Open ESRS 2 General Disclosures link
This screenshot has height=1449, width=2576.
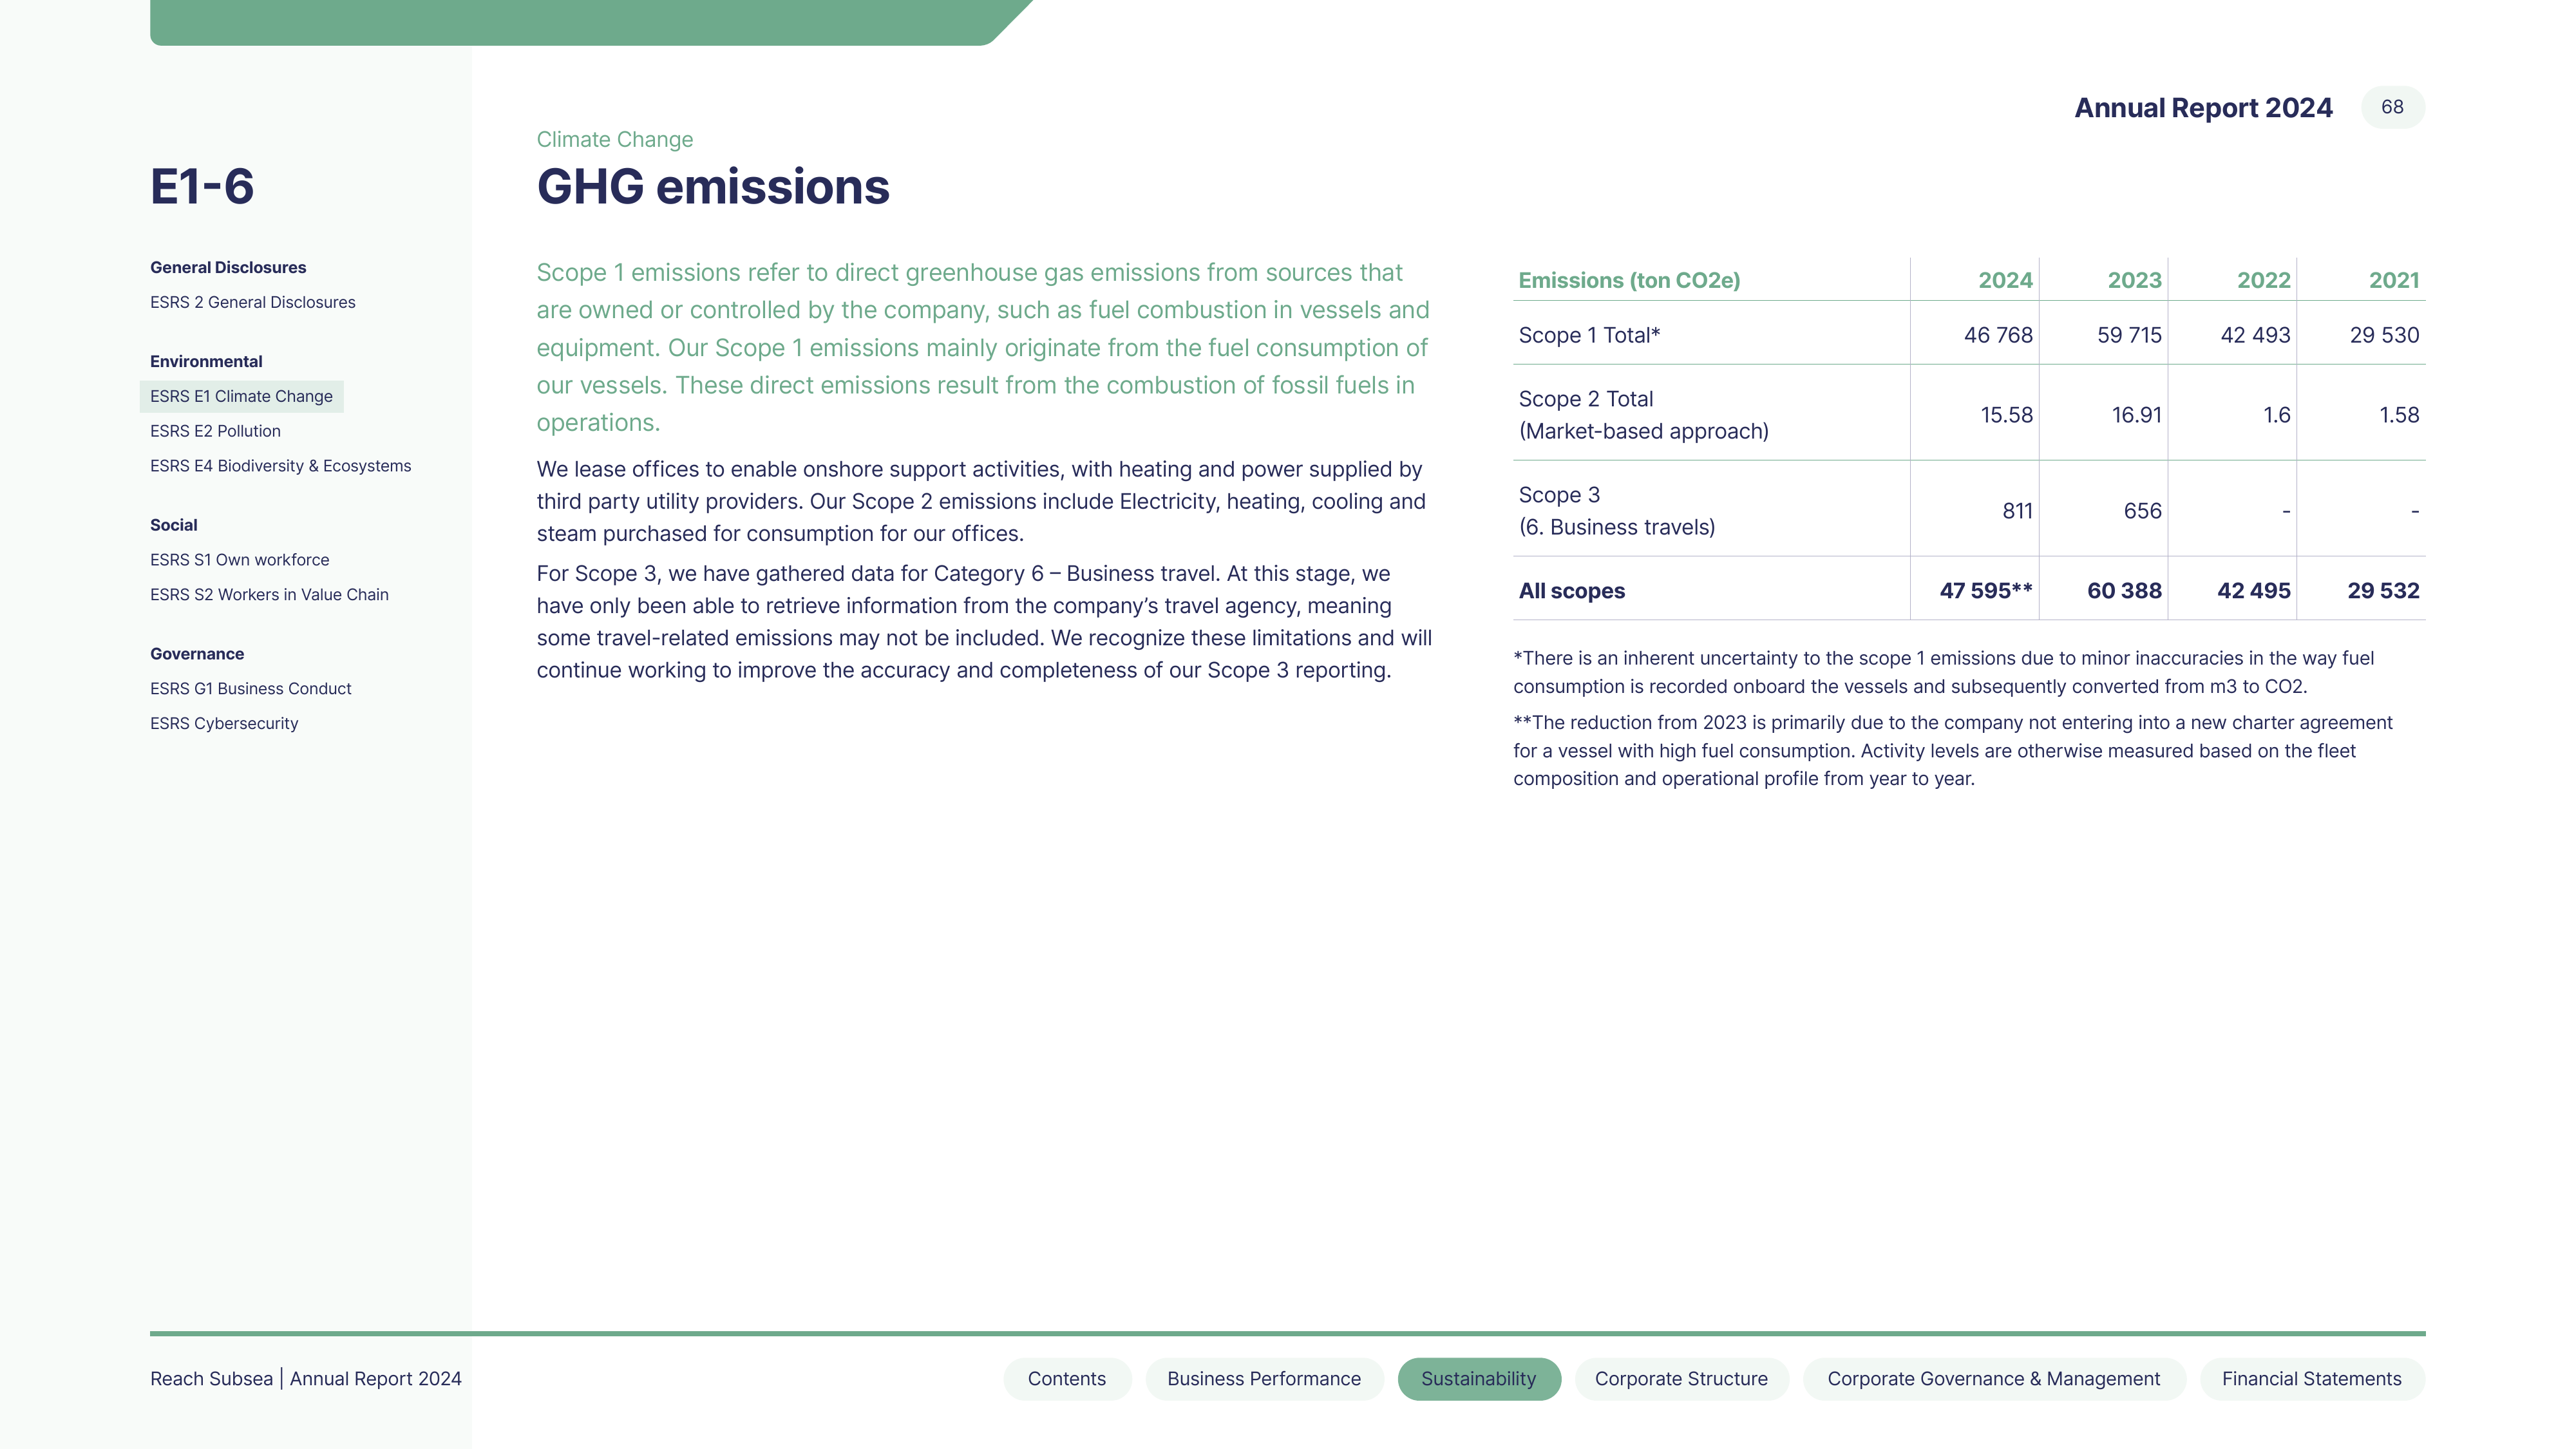click(252, 302)
